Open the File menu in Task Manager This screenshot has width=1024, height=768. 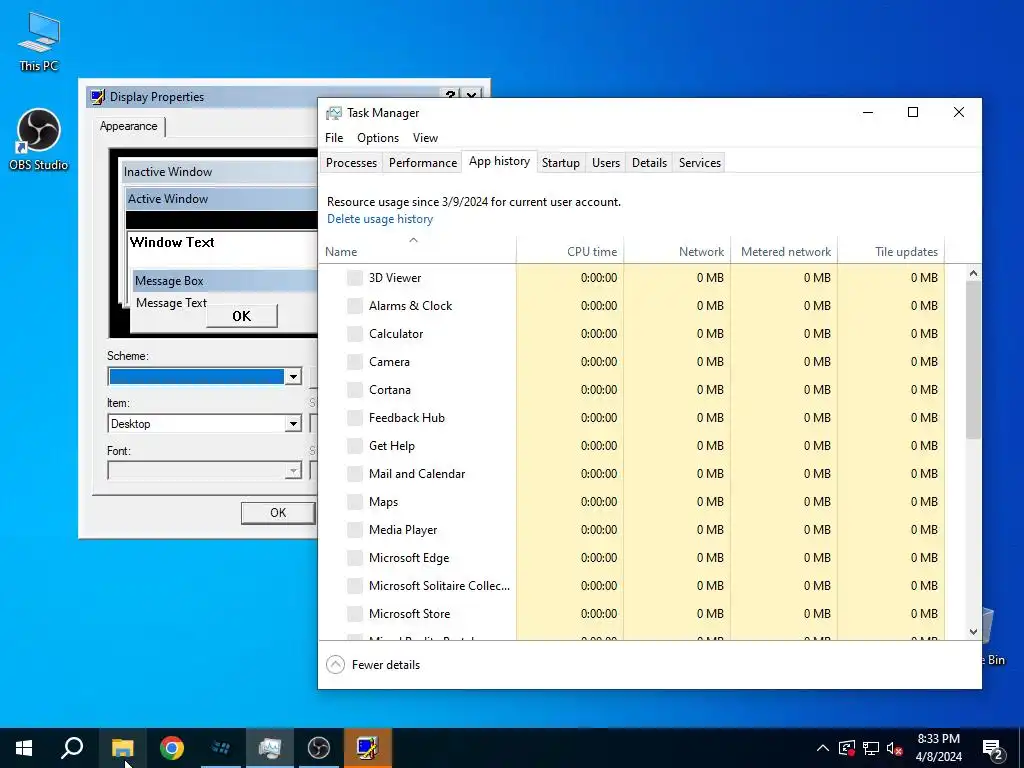click(334, 138)
